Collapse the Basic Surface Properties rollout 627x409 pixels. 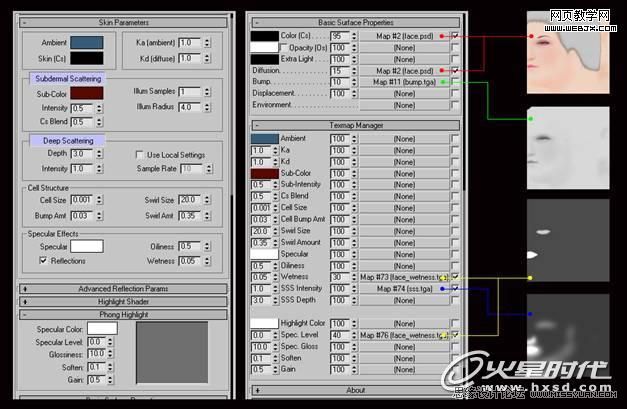355,22
